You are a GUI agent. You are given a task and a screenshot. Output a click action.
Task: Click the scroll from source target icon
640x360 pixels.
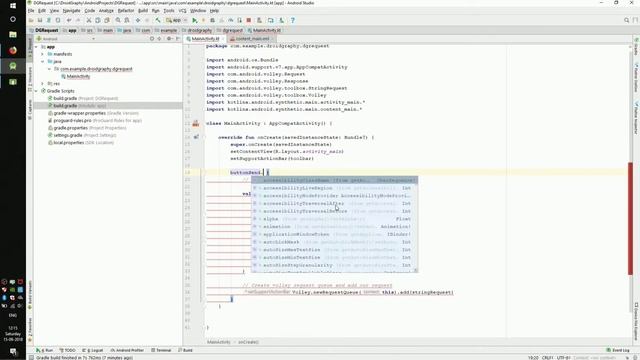click(152, 39)
